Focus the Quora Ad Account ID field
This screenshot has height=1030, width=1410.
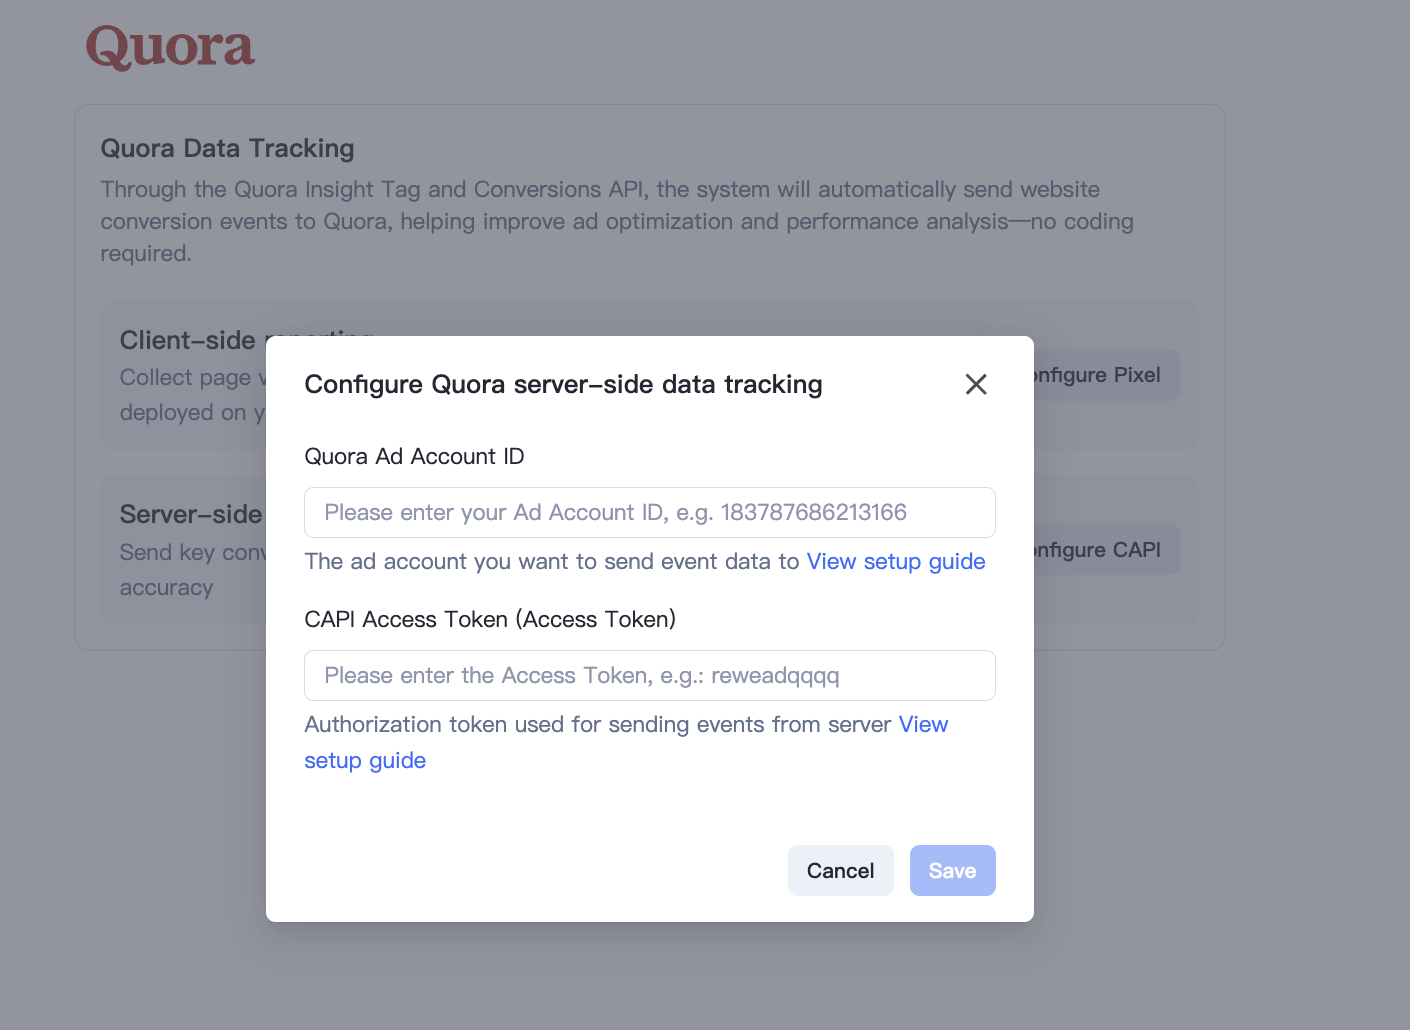649,512
